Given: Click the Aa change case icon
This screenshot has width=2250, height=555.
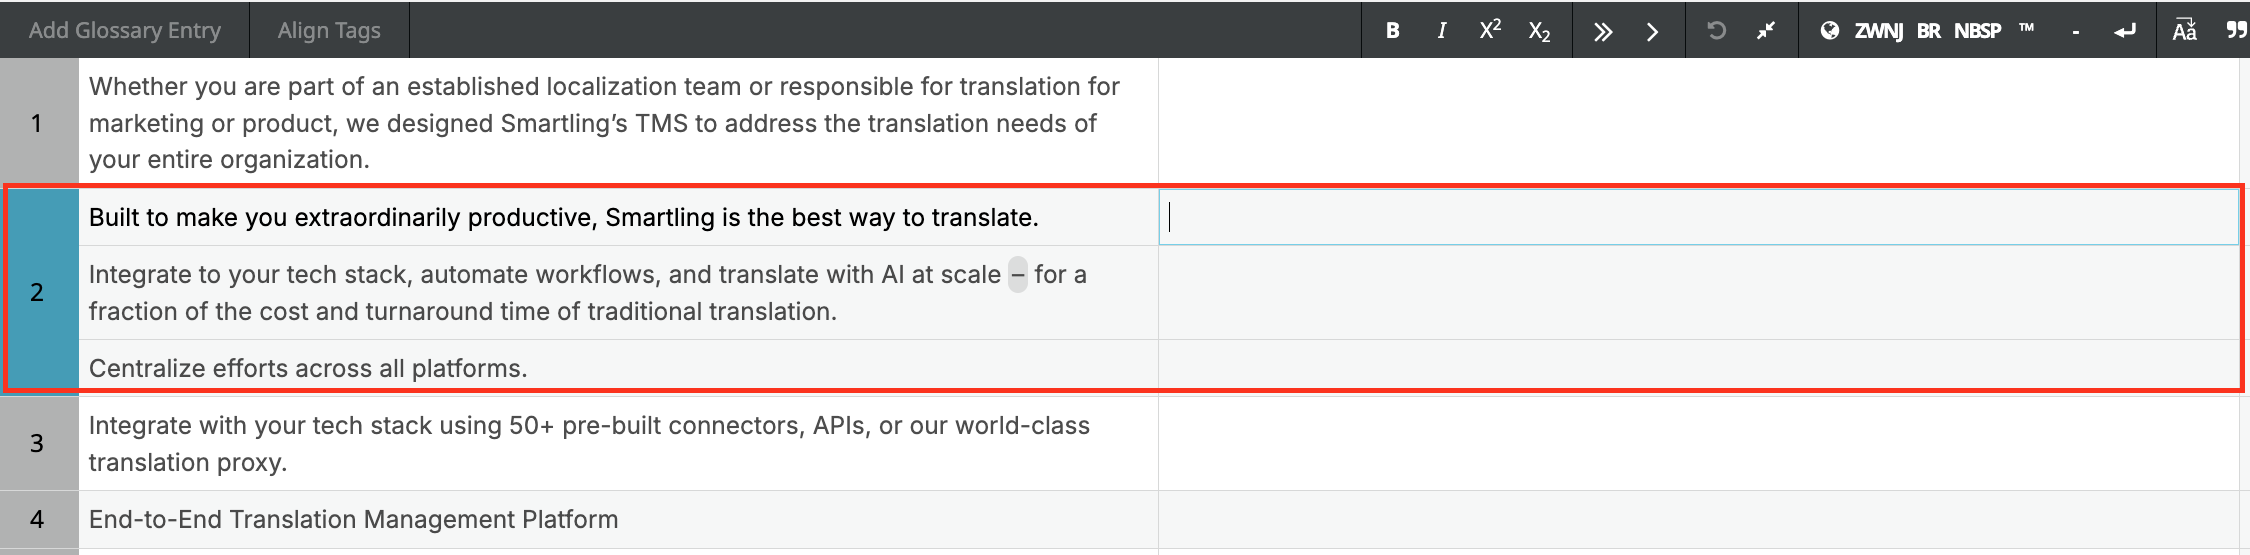Looking at the screenshot, I should coord(2184,31).
